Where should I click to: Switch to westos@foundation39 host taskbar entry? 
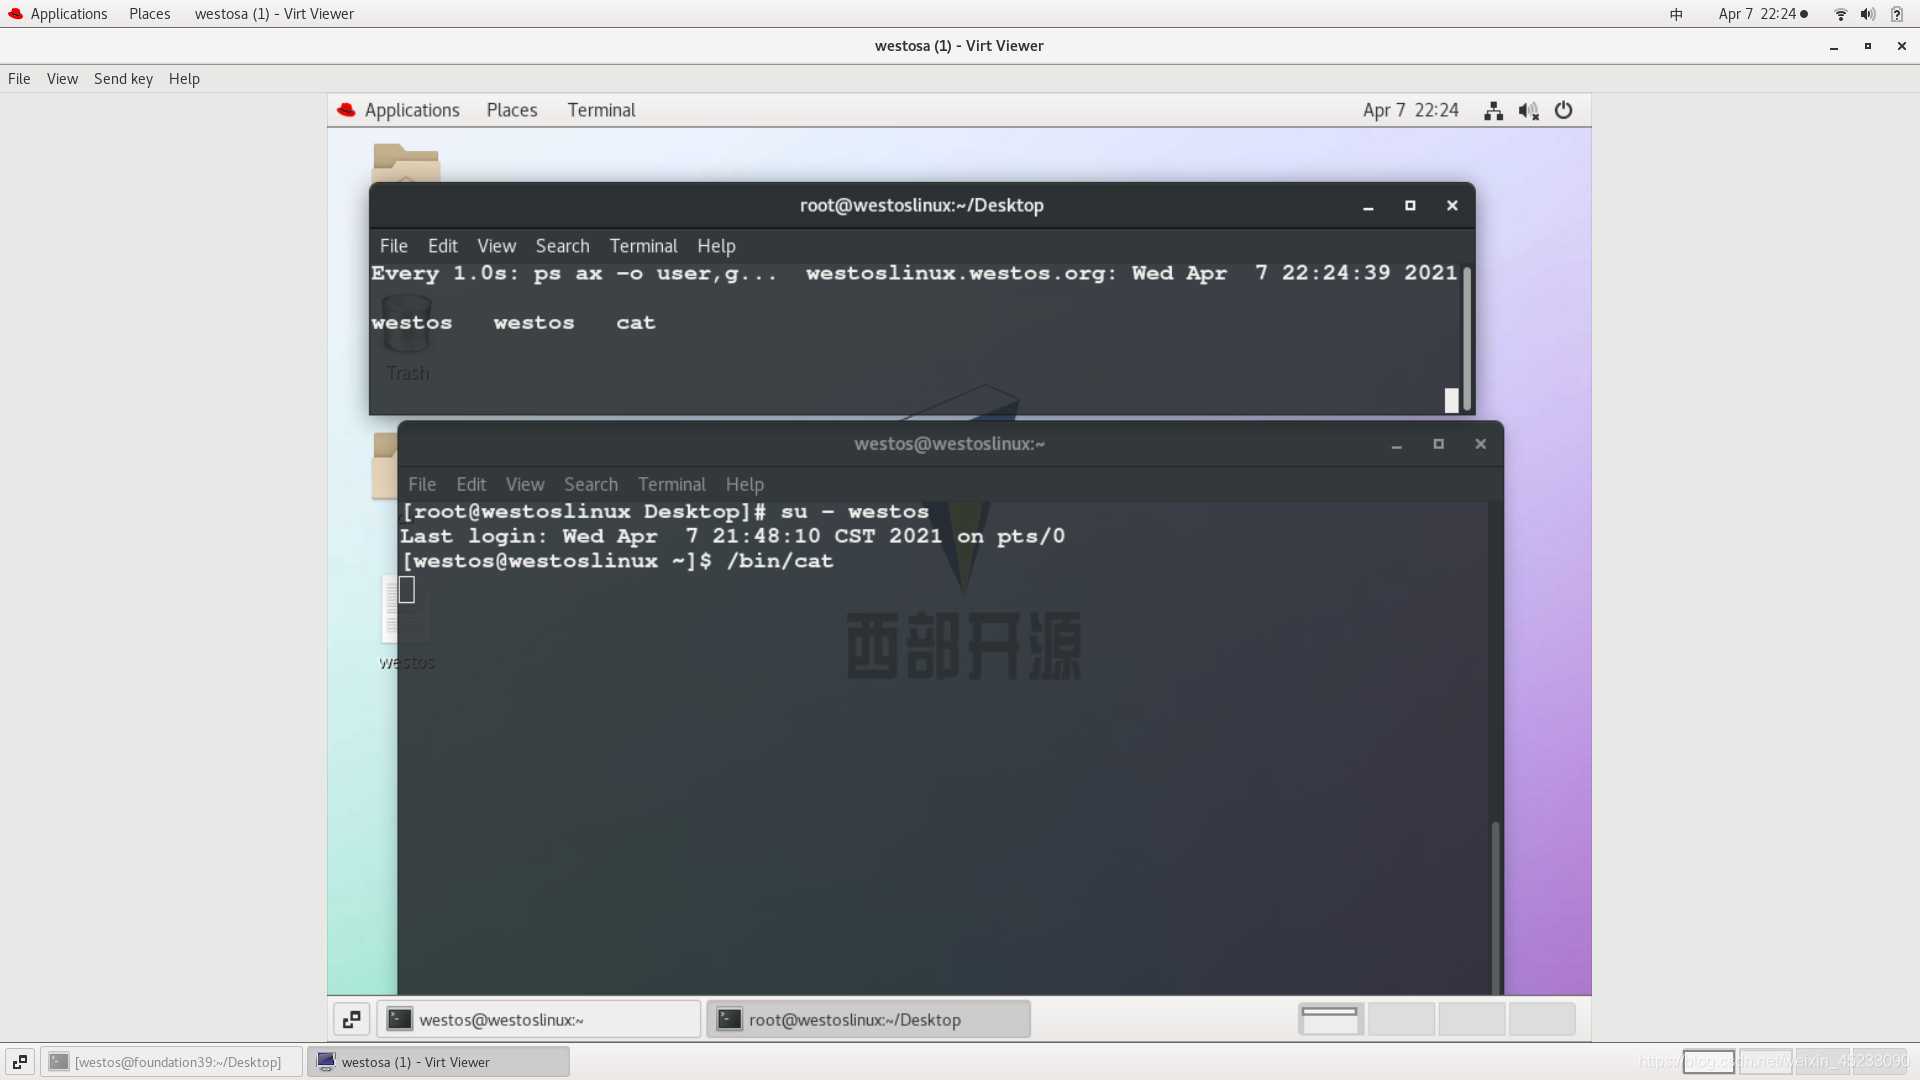(172, 1062)
